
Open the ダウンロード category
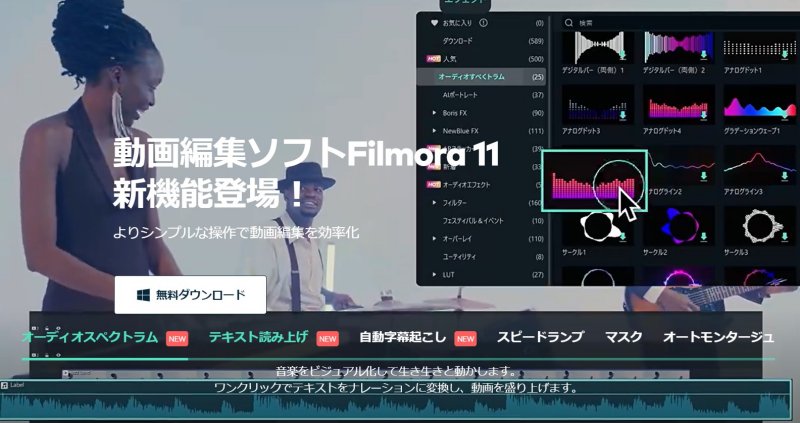pyautogui.click(x=458, y=41)
